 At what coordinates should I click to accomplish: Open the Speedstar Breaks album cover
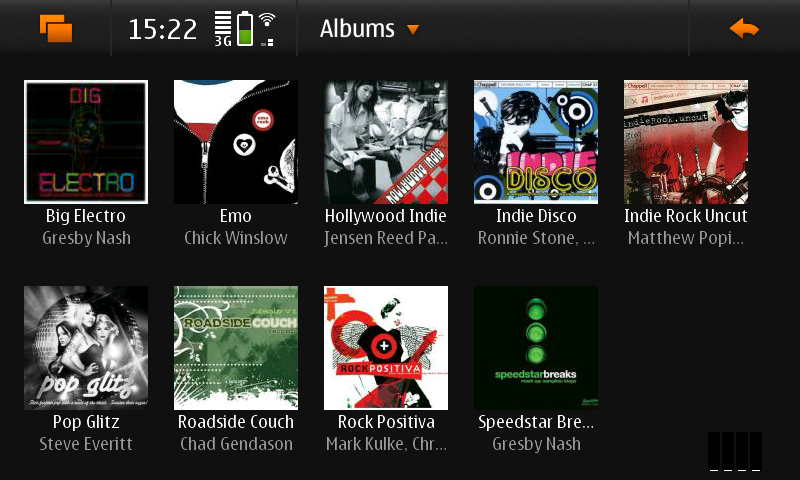(x=536, y=348)
